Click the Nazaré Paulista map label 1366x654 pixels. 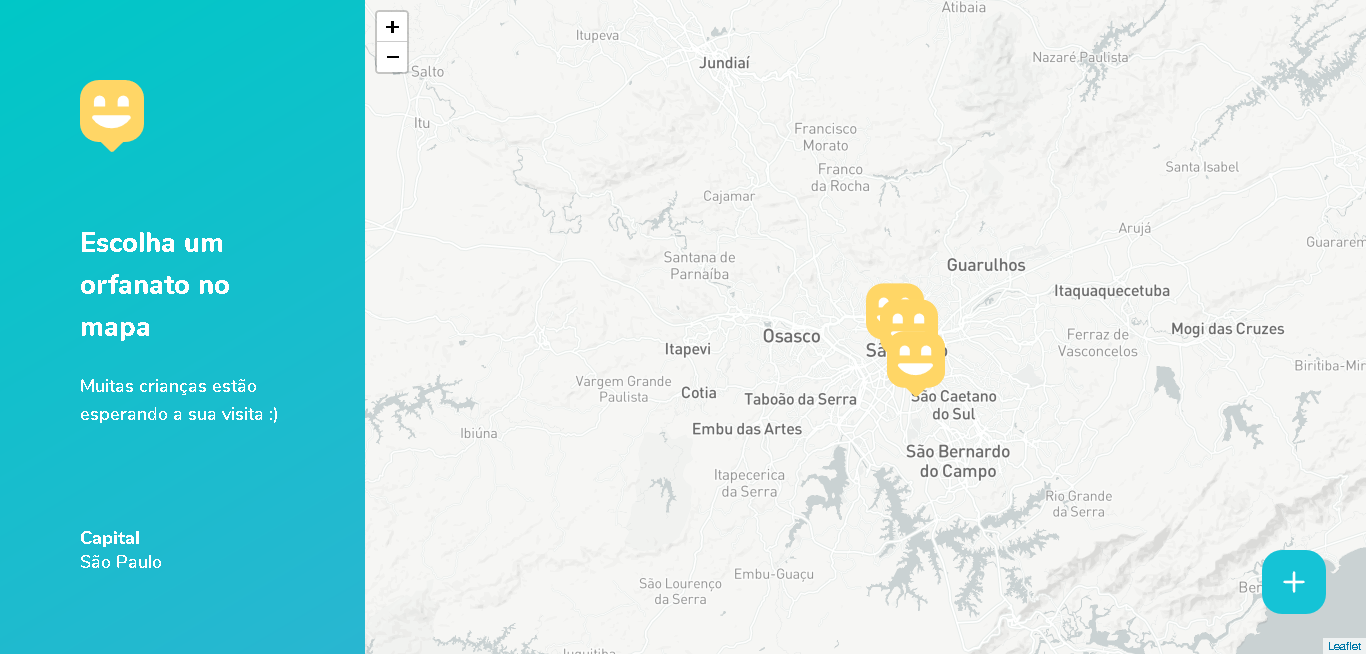(1080, 58)
